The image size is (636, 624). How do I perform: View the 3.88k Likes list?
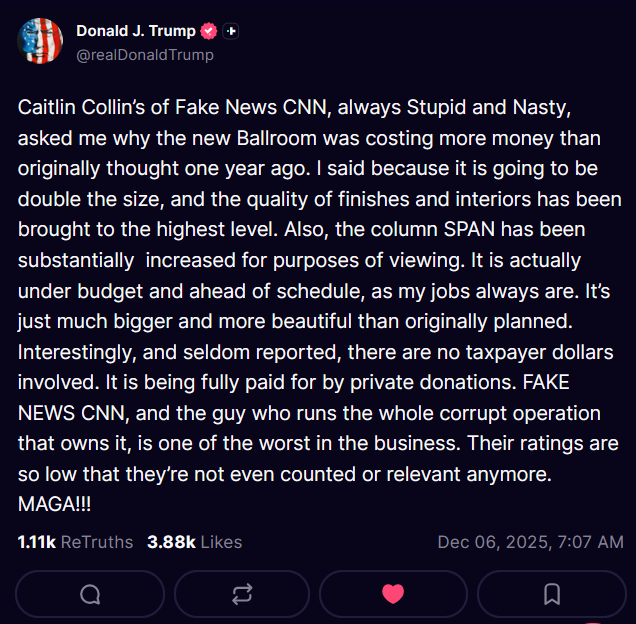point(194,542)
